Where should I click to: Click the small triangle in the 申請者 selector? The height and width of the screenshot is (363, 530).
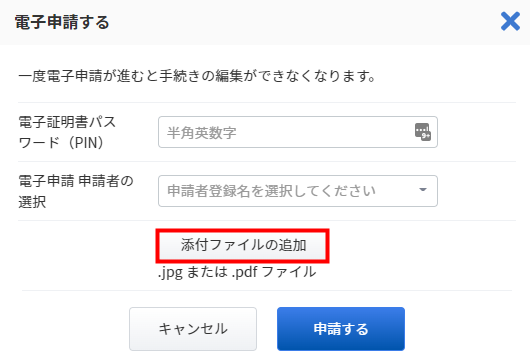(x=423, y=190)
